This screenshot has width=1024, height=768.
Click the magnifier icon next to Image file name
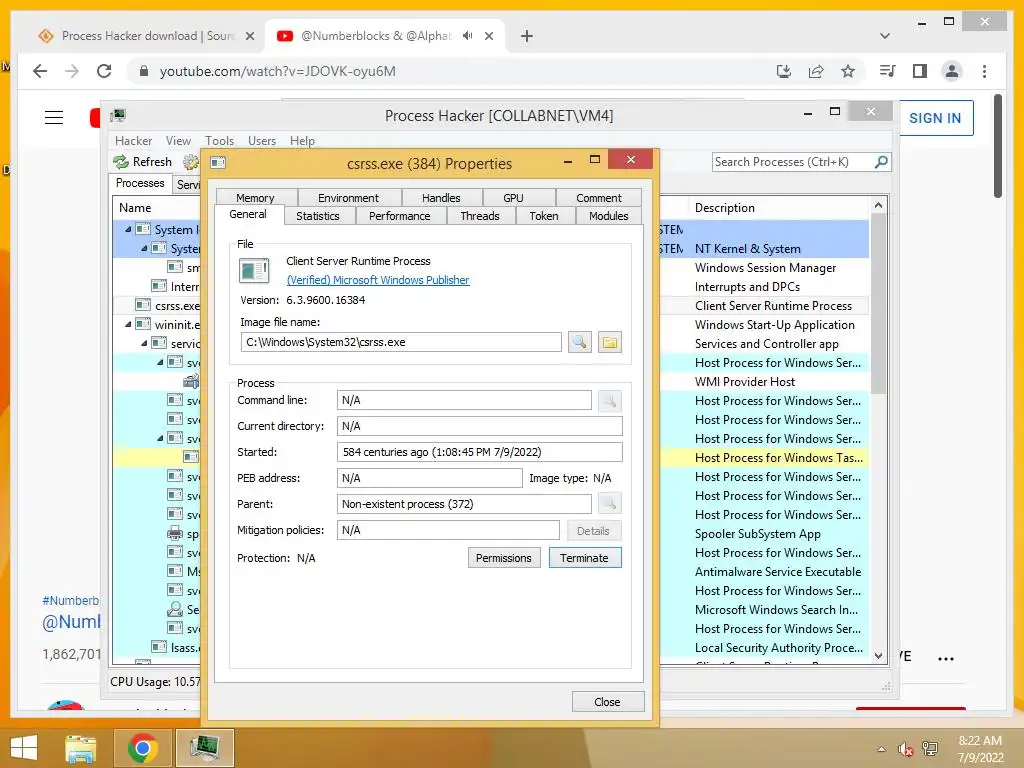579,342
